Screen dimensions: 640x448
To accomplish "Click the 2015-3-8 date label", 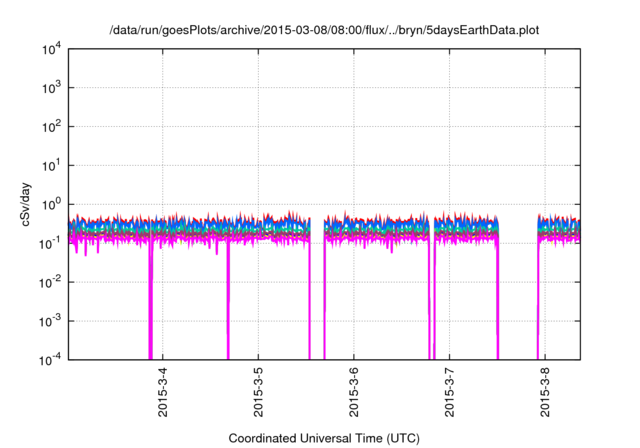I will [x=545, y=392].
